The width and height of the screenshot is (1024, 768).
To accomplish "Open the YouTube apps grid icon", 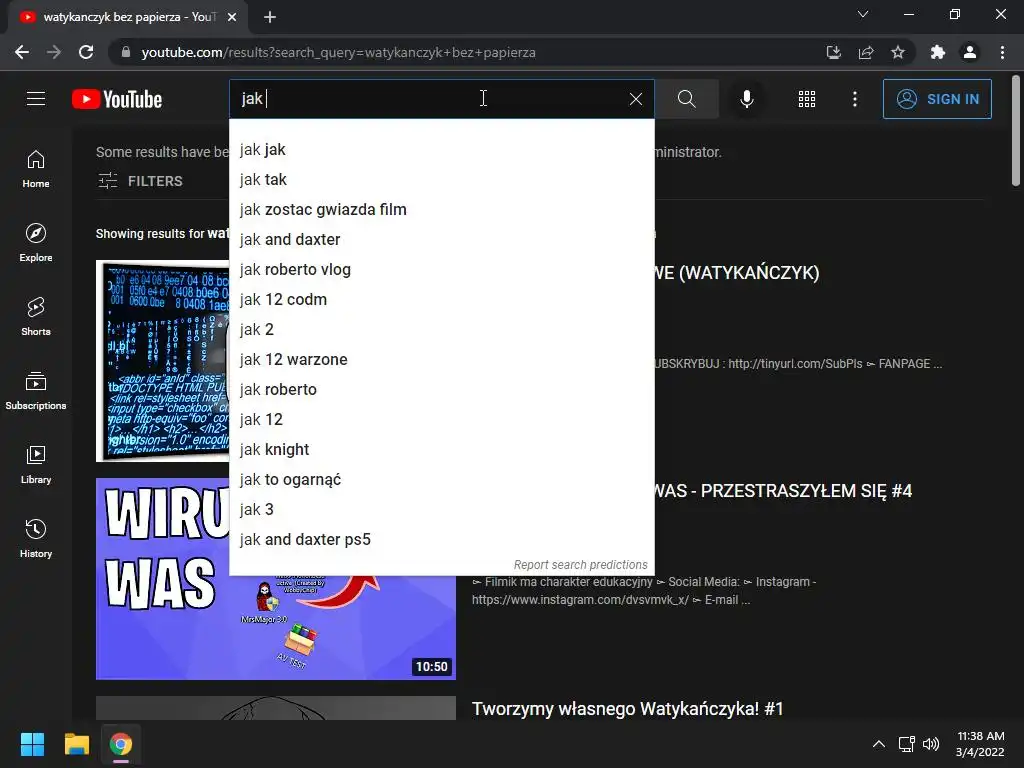I will (x=807, y=99).
